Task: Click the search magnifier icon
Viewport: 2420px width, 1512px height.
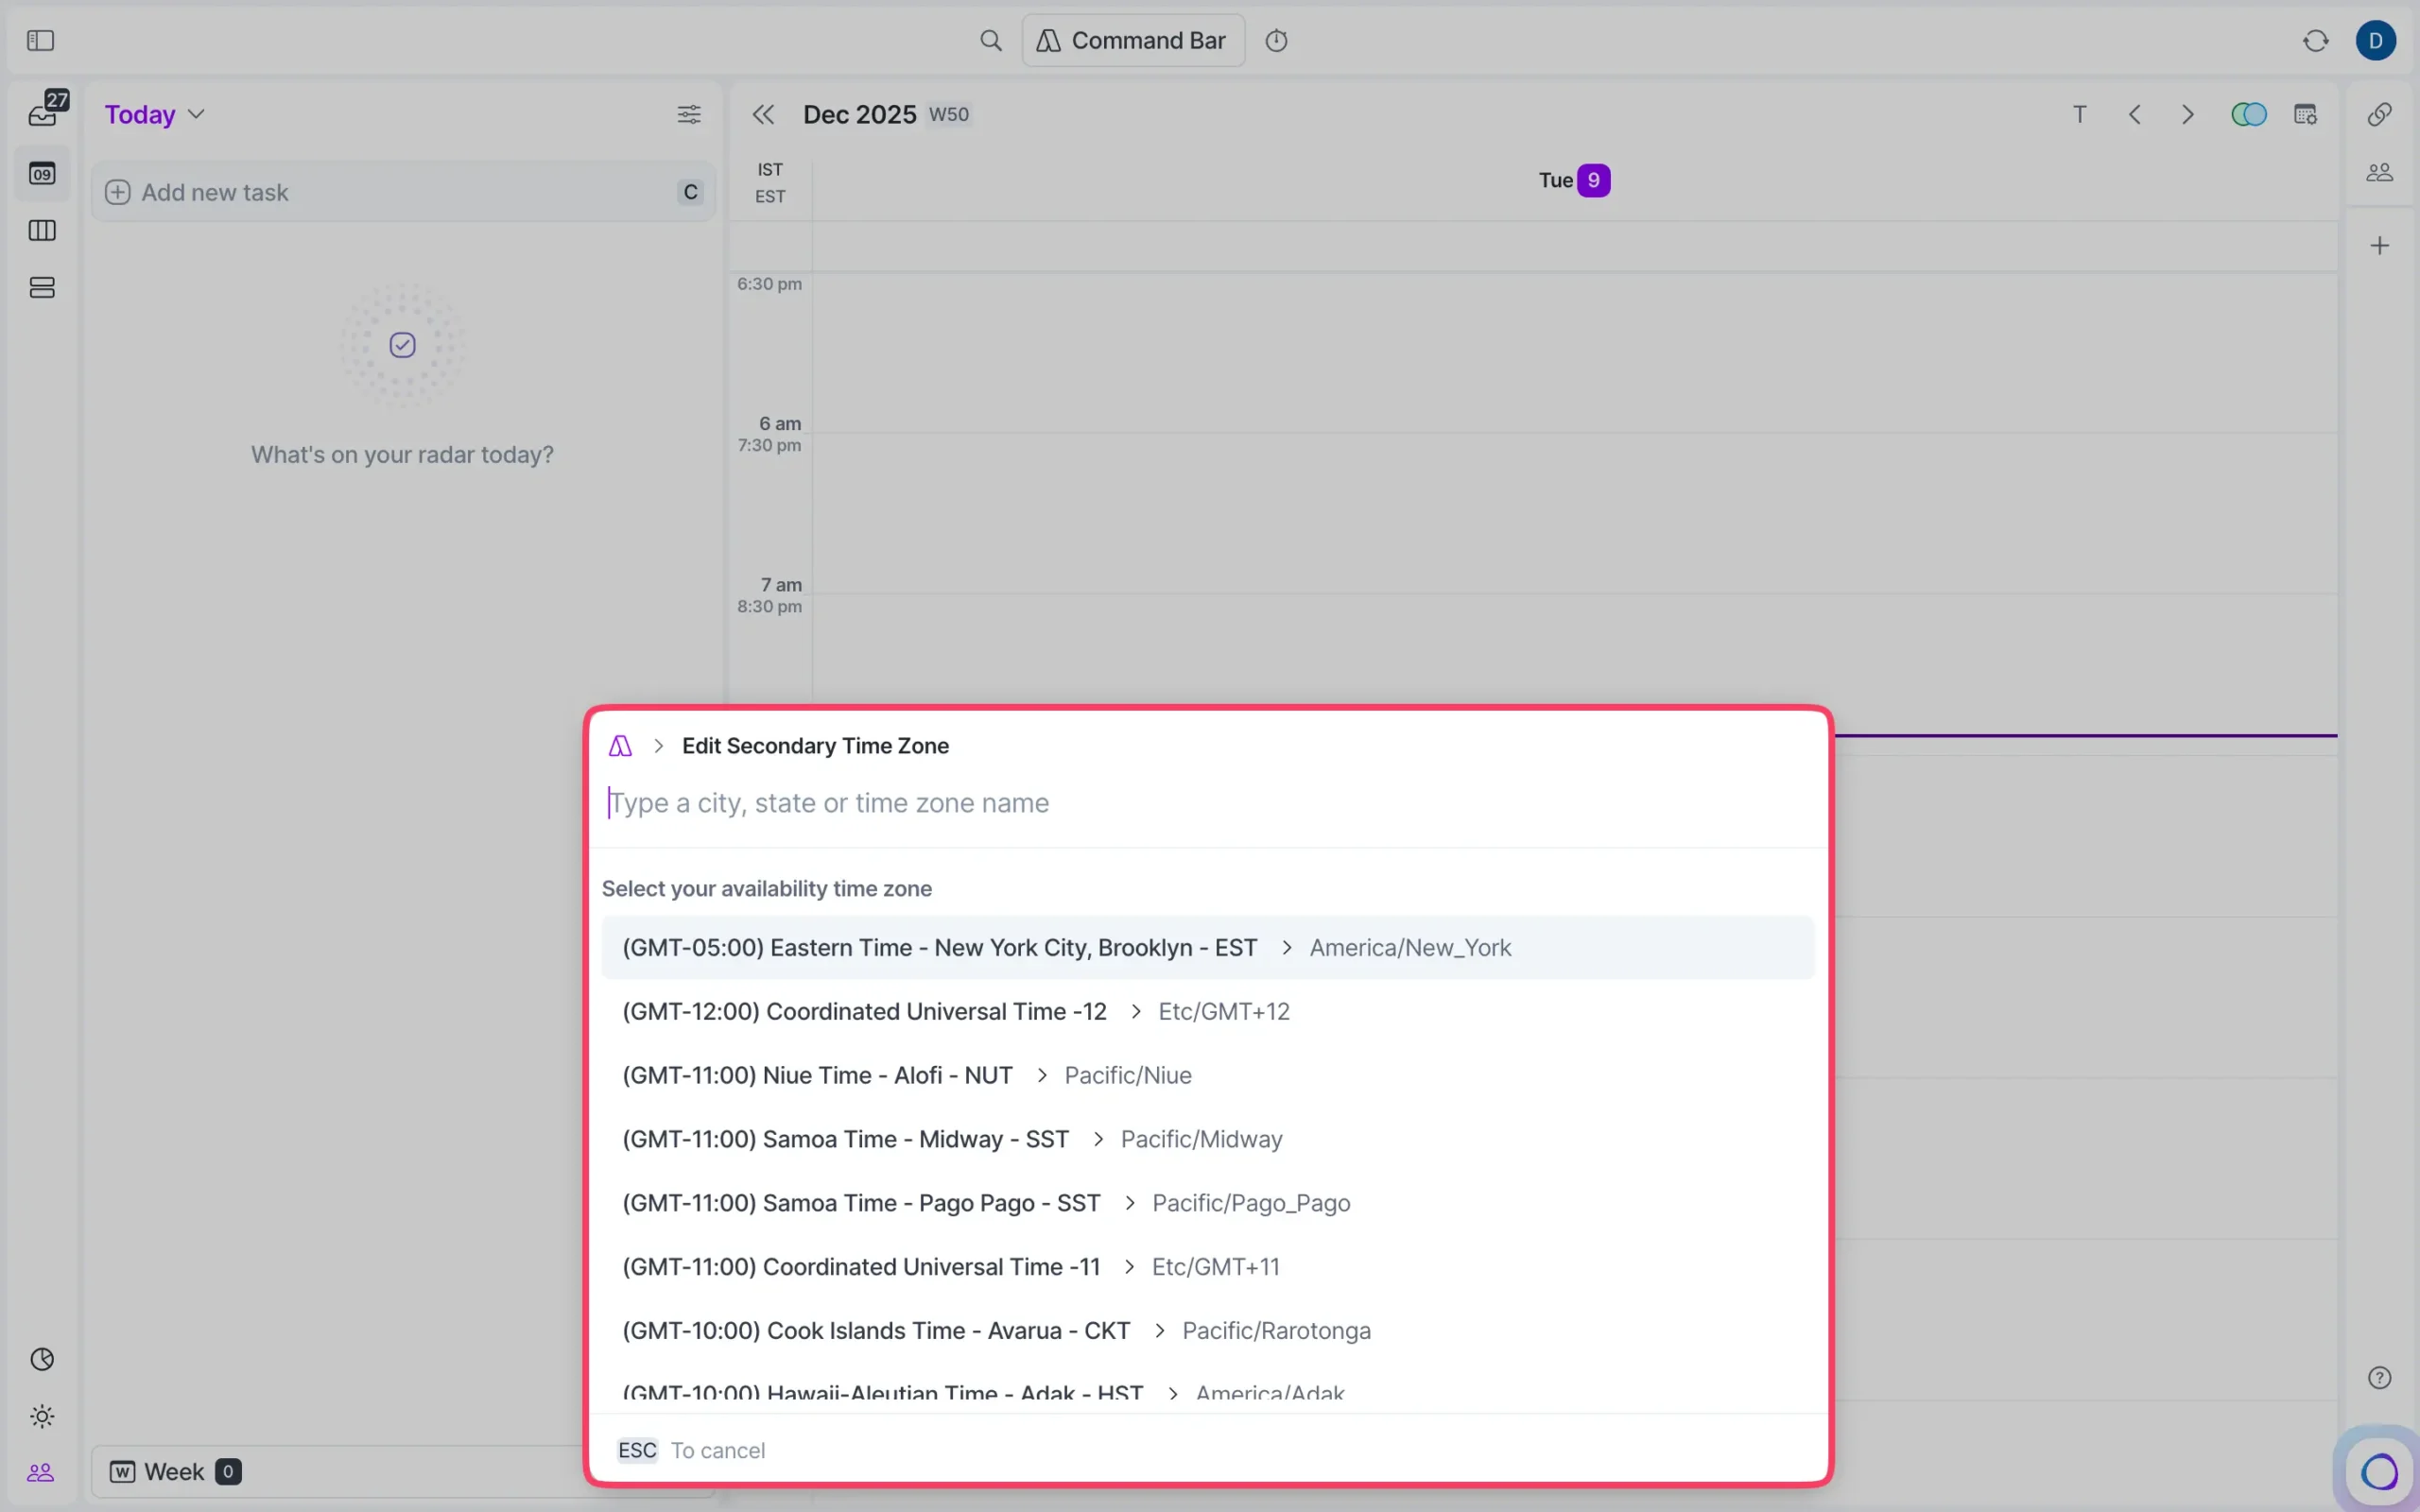Action: point(991,40)
